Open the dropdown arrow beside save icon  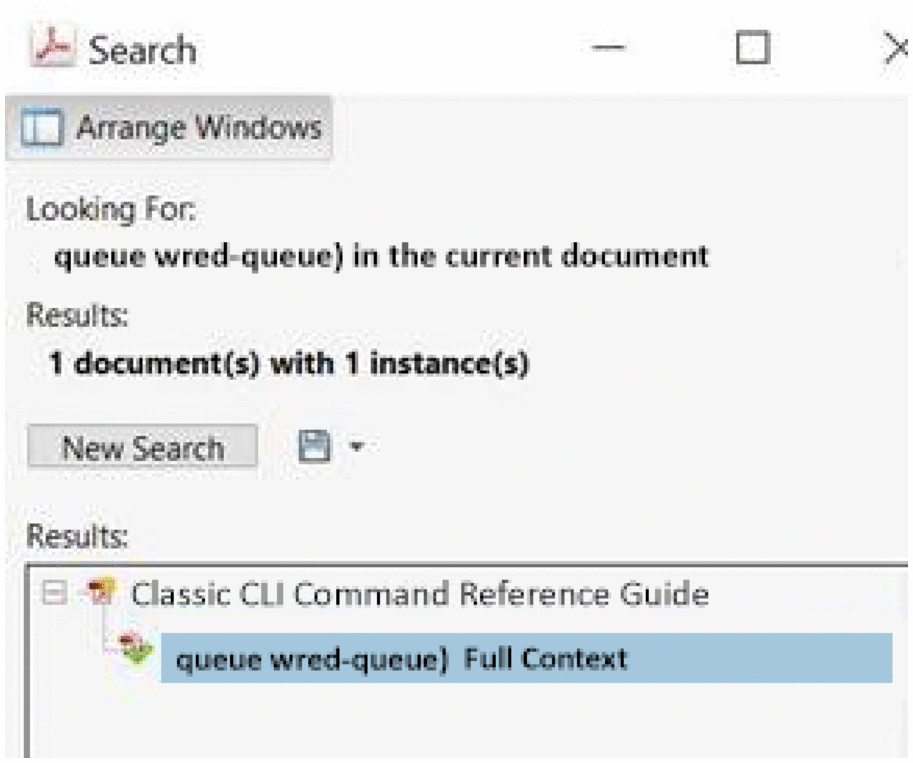point(355,448)
